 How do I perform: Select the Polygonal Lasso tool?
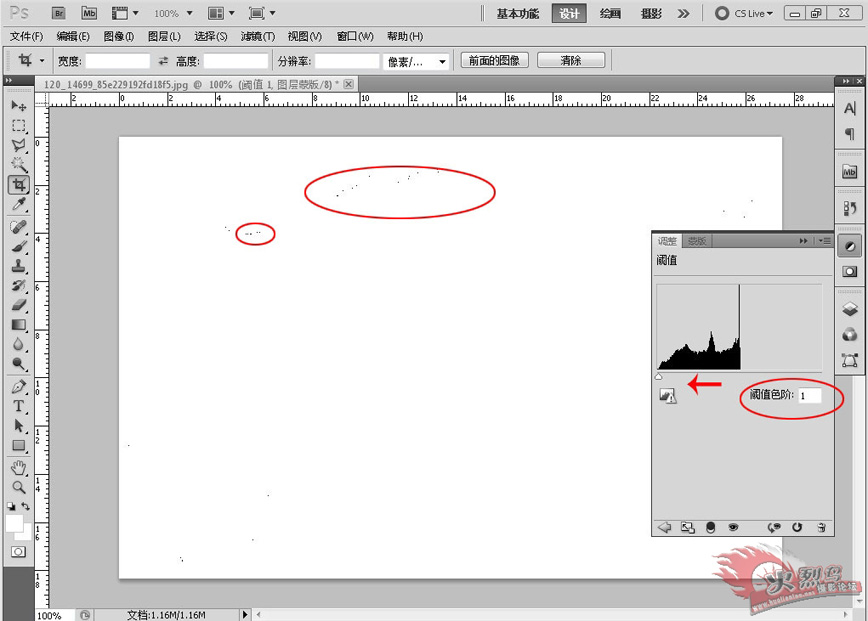18,145
